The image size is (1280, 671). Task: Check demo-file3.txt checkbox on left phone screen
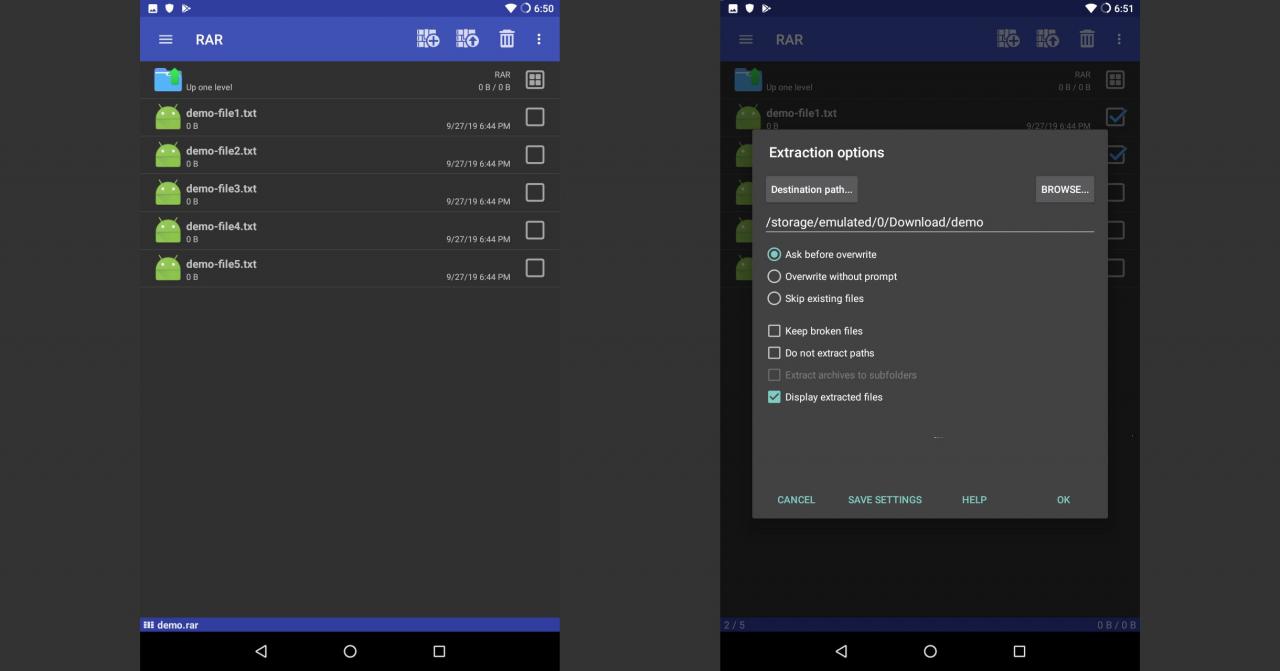(535, 192)
